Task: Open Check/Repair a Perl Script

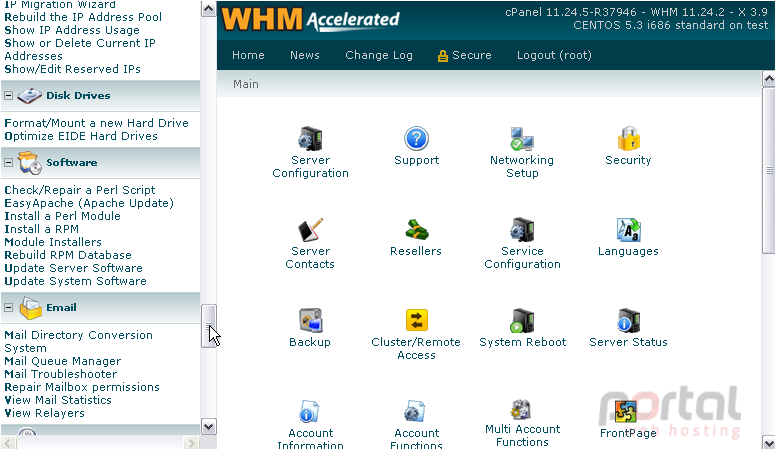Action: click(80, 190)
